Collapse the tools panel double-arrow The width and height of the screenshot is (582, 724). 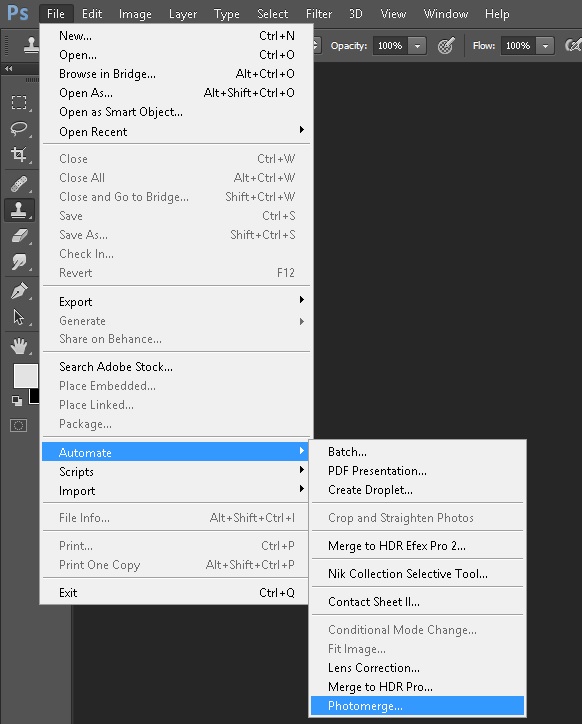click(x=9, y=68)
